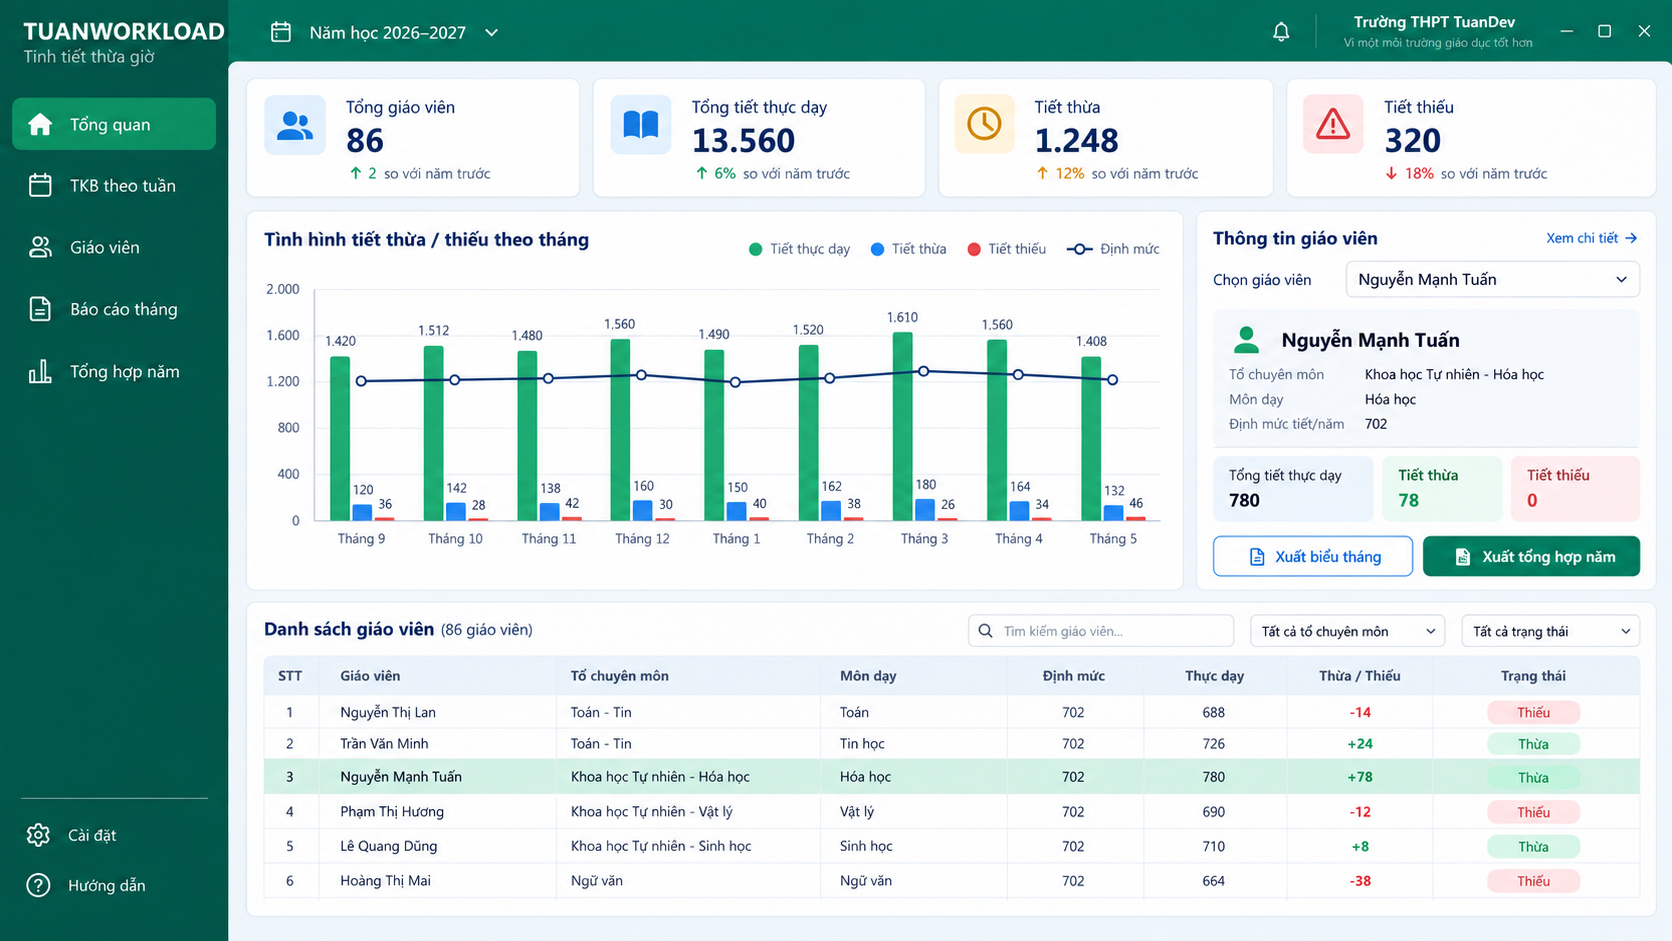This screenshot has height=941, width=1672.
Task: Follow the Xem chi tiết link
Action: (x=1591, y=238)
